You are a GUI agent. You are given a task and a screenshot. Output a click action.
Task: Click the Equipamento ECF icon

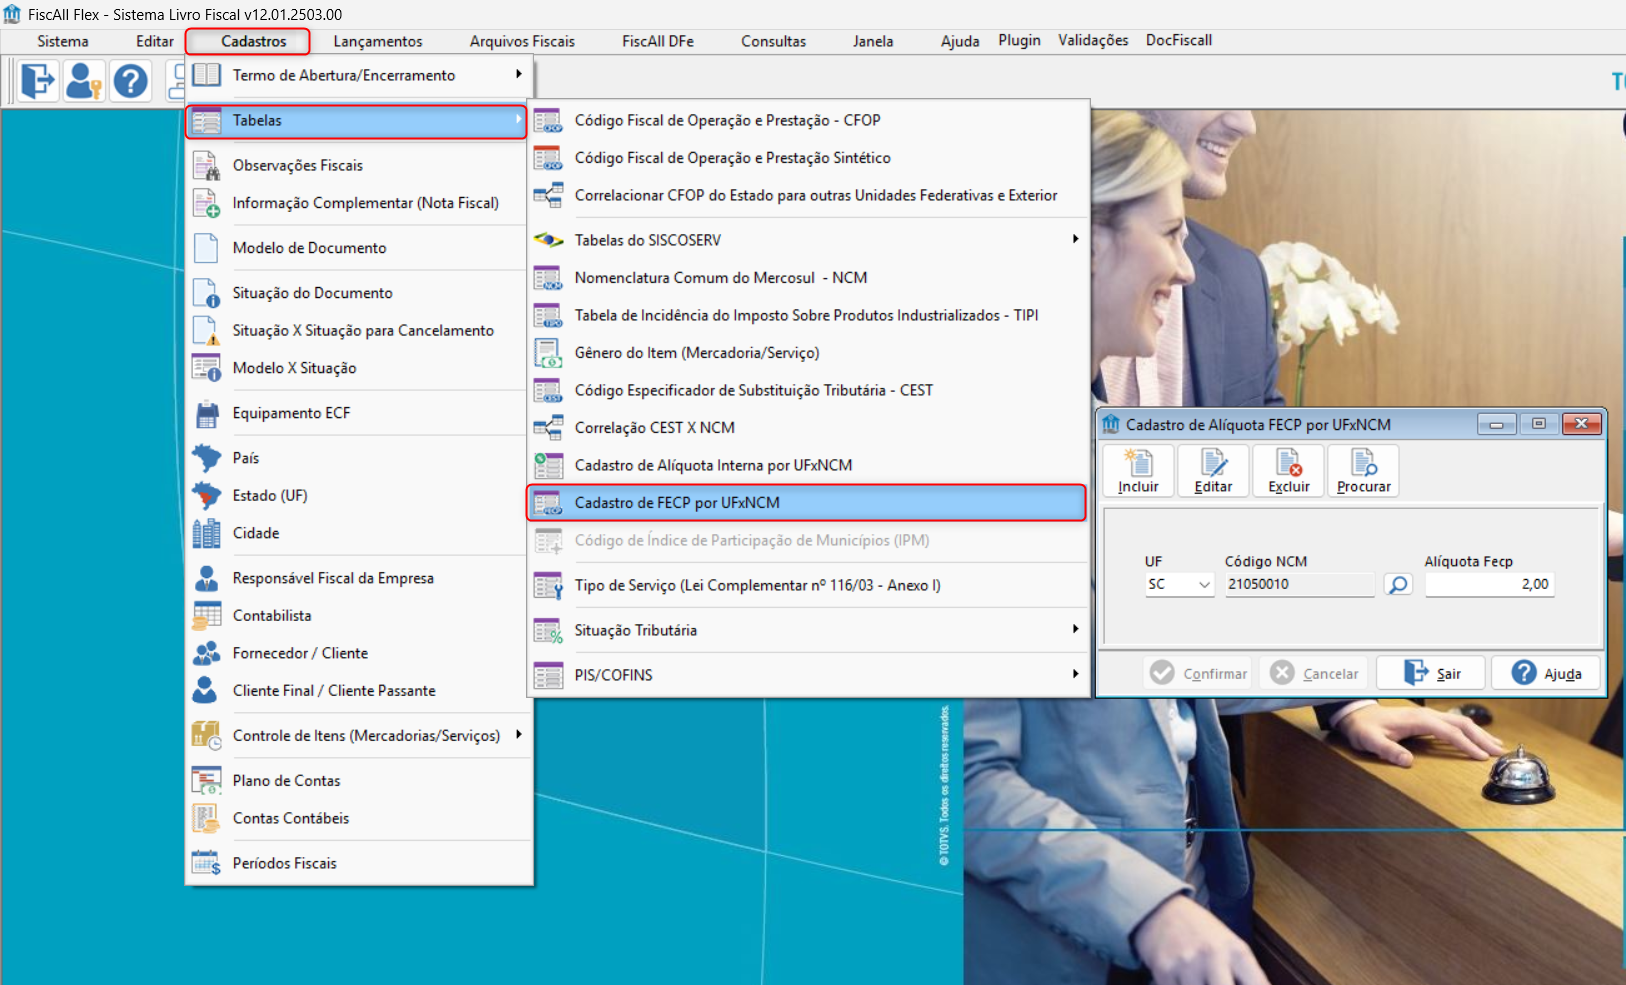[x=207, y=413]
